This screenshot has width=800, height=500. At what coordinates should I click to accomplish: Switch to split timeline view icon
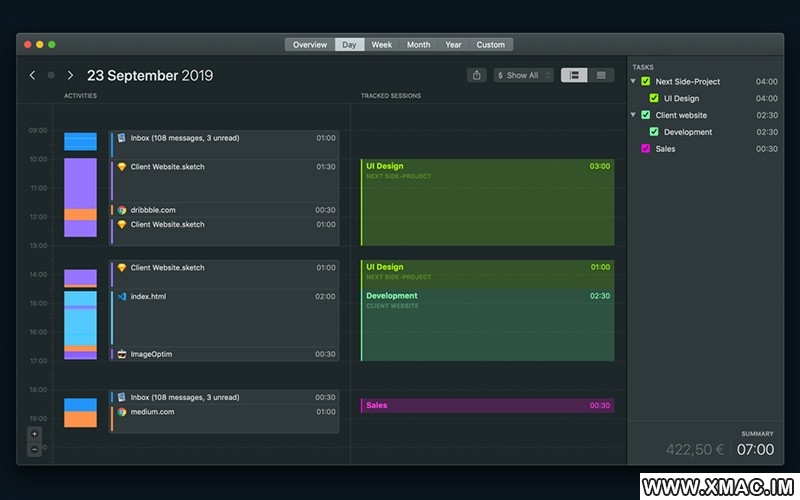574,75
